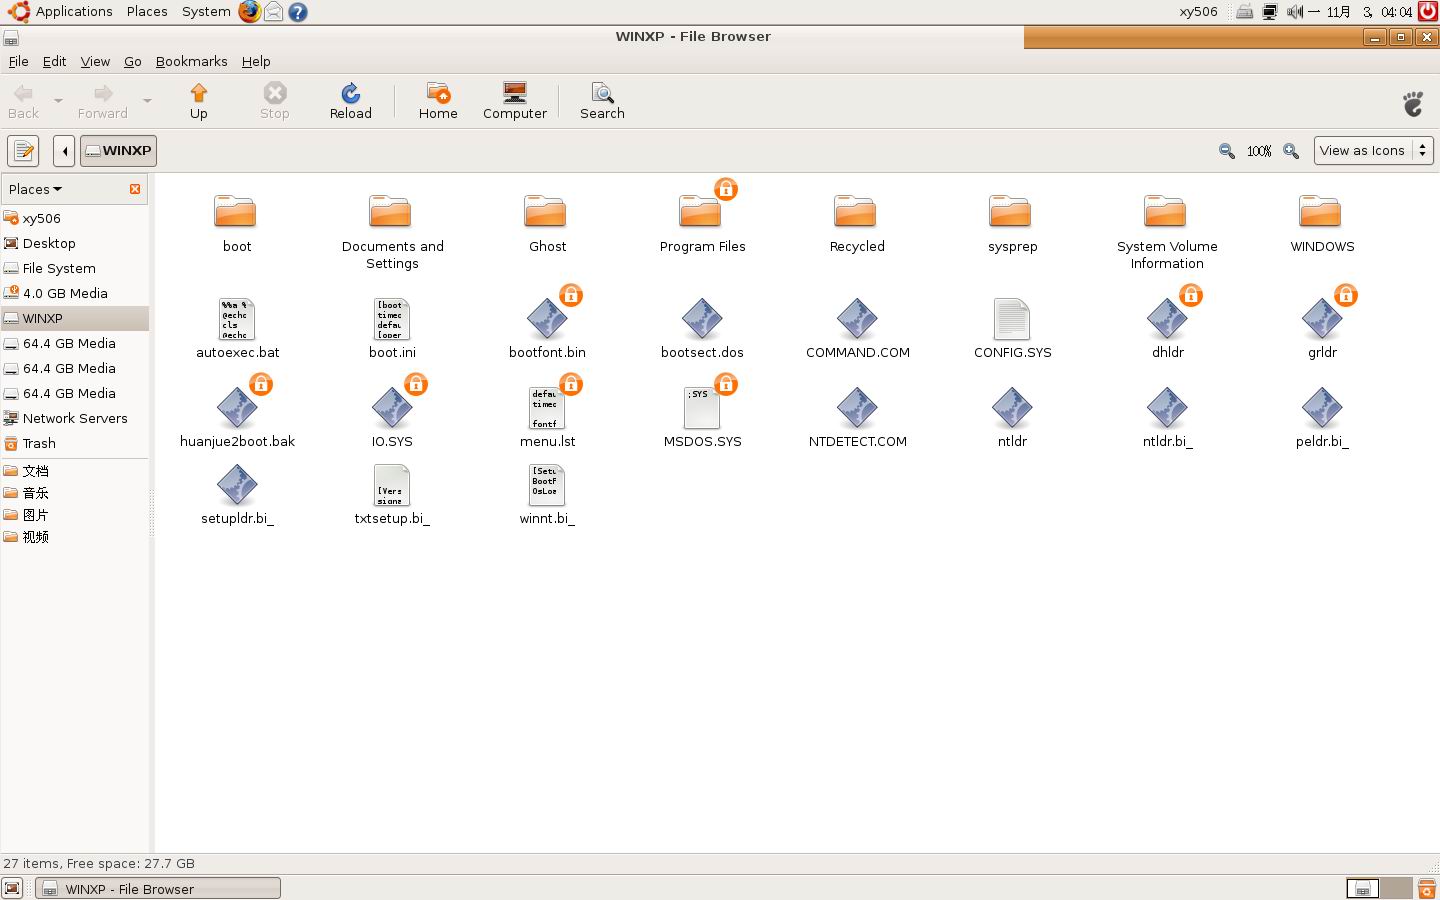
Task: Open the View as Icons dropdown
Action: click(1374, 151)
